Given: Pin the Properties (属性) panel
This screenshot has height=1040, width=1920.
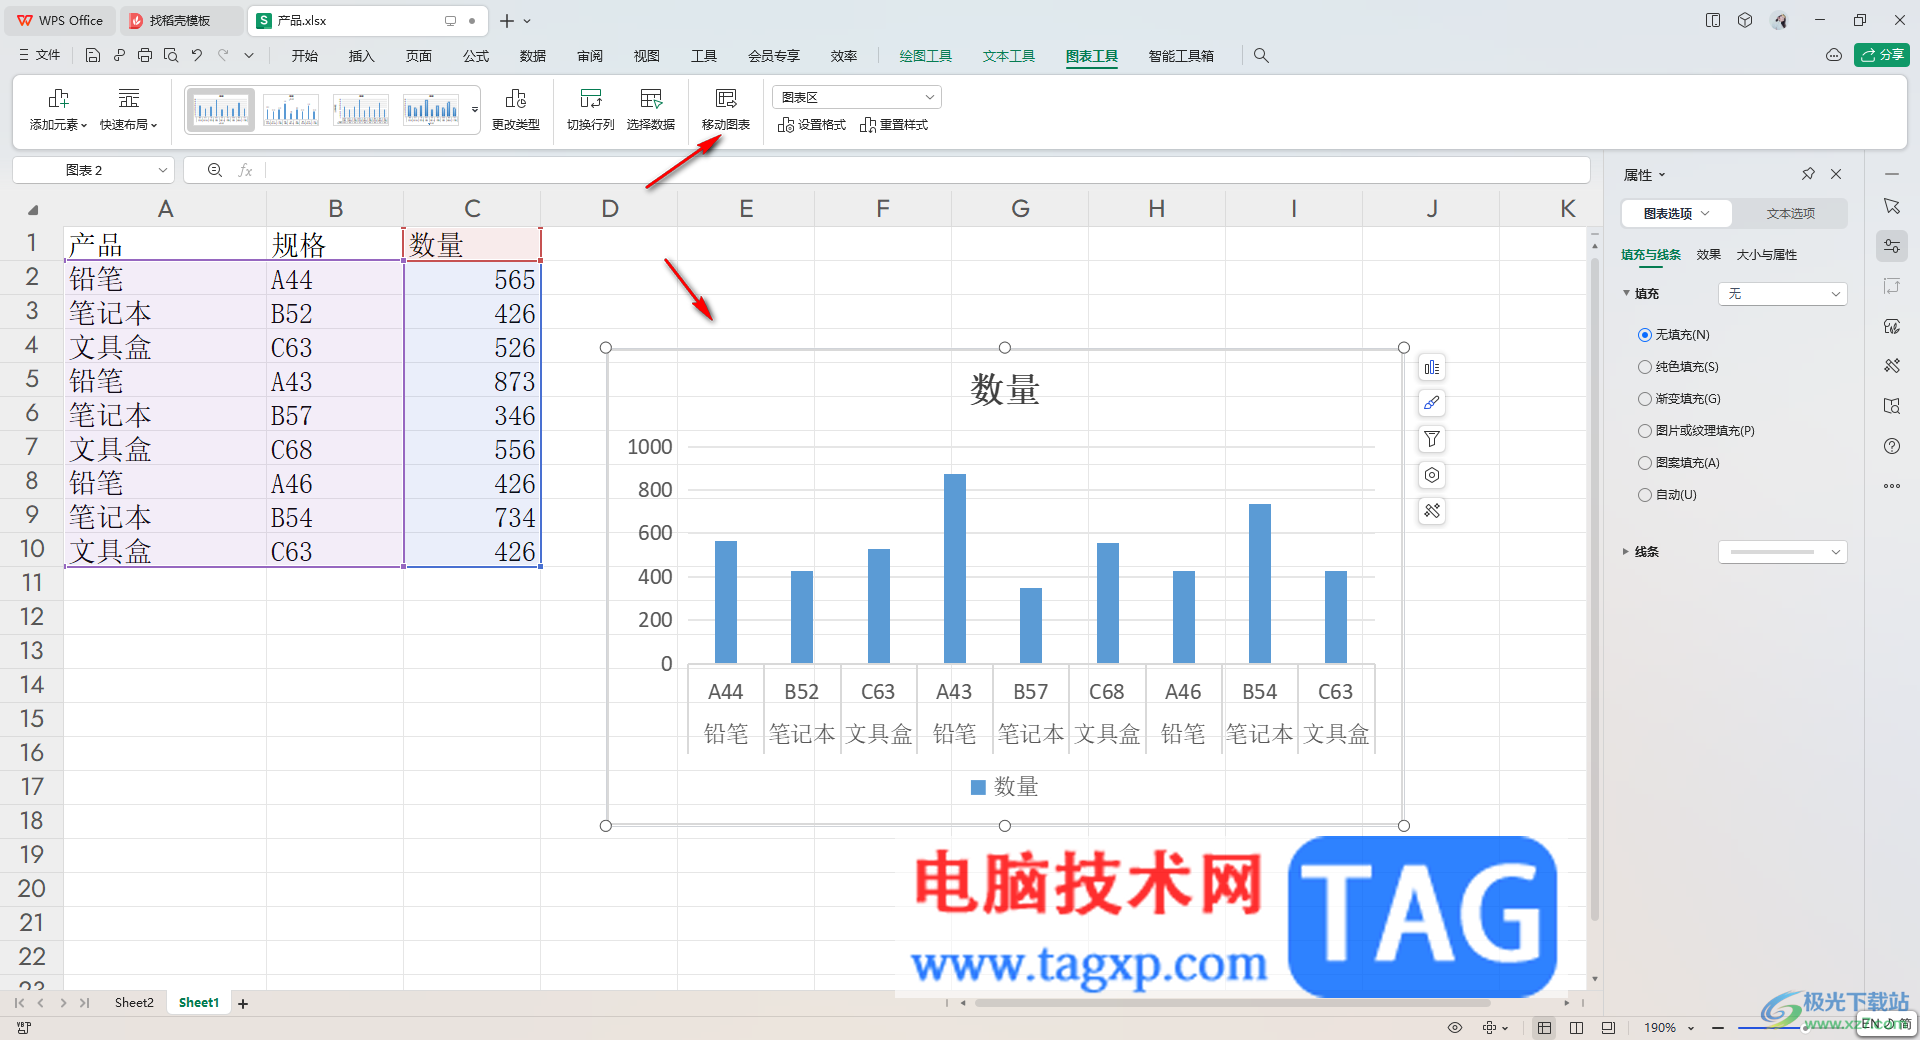Looking at the screenshot, I should click(x=1808, y=174).
